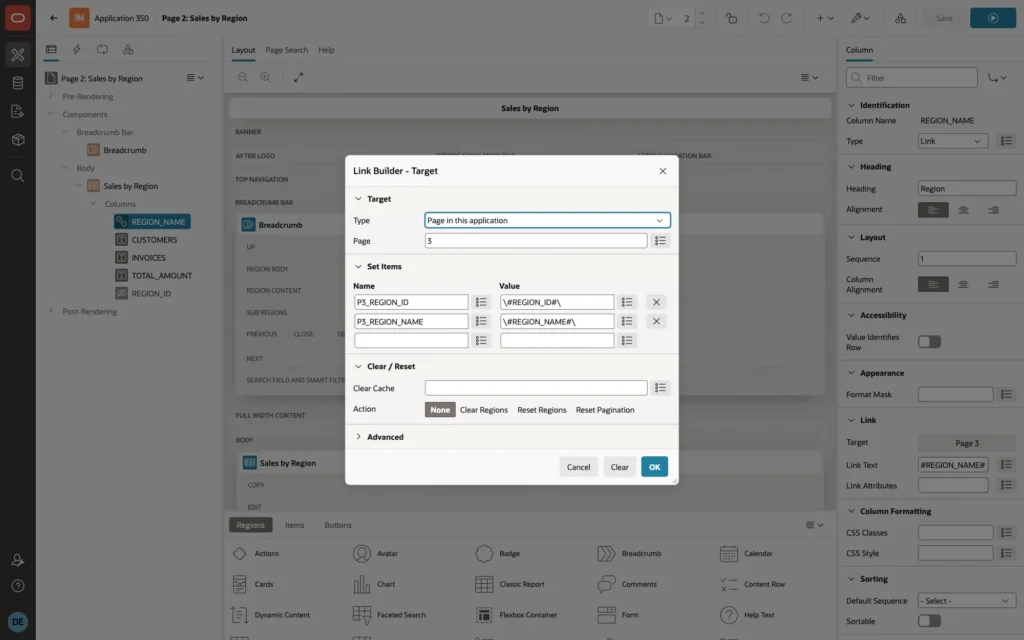The height and width of the screenshot is (640, 1024).
Task: Open Application 350 breadcrumb link
Action: click(x=121, y=18)
